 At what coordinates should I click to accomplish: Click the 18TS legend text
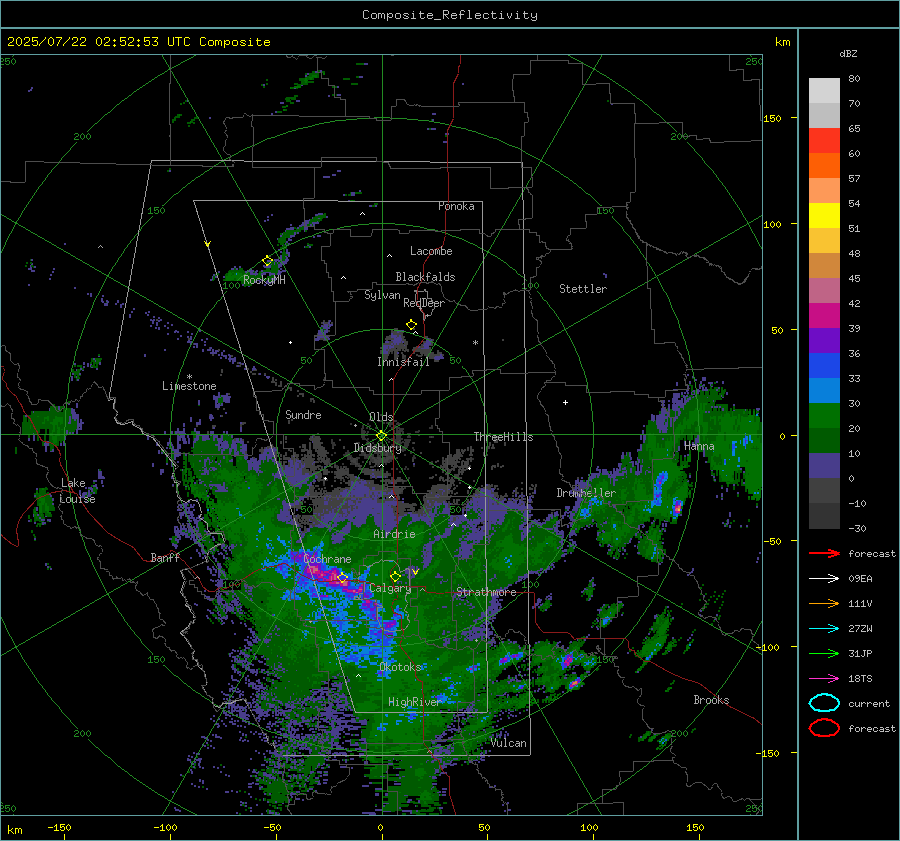860,679
